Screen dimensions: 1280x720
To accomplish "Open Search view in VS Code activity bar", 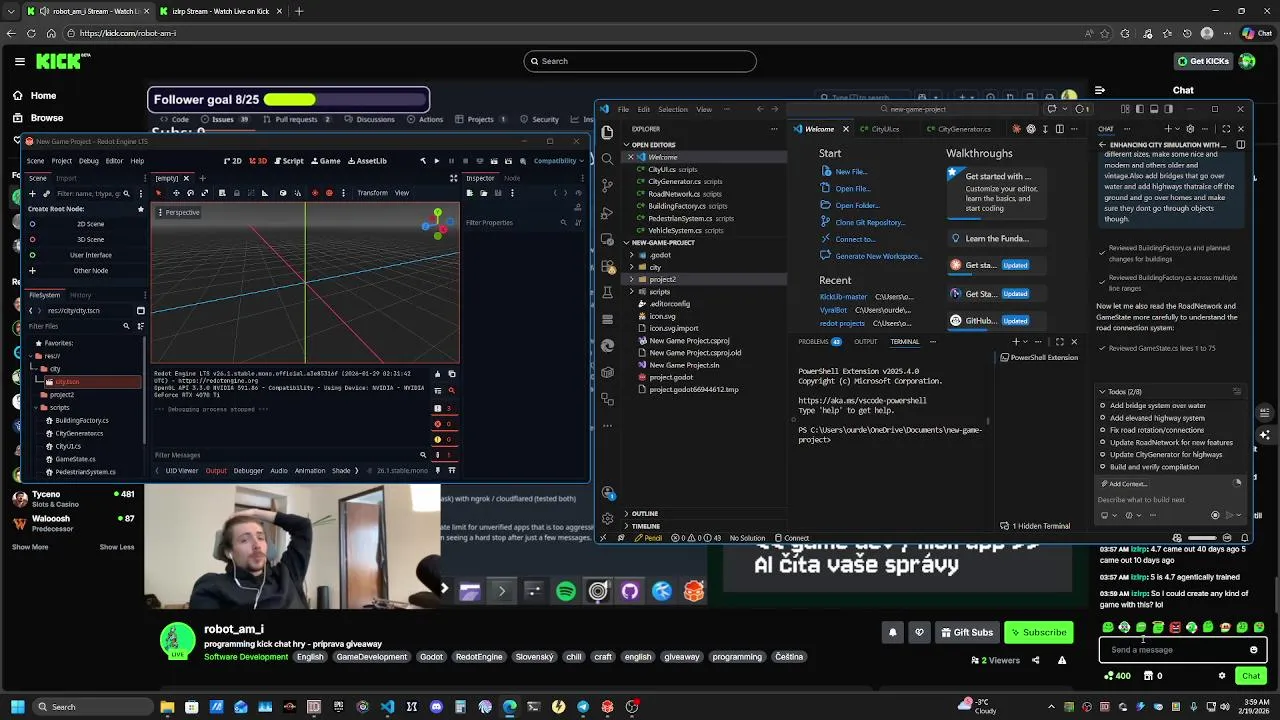I will [607, 159].
